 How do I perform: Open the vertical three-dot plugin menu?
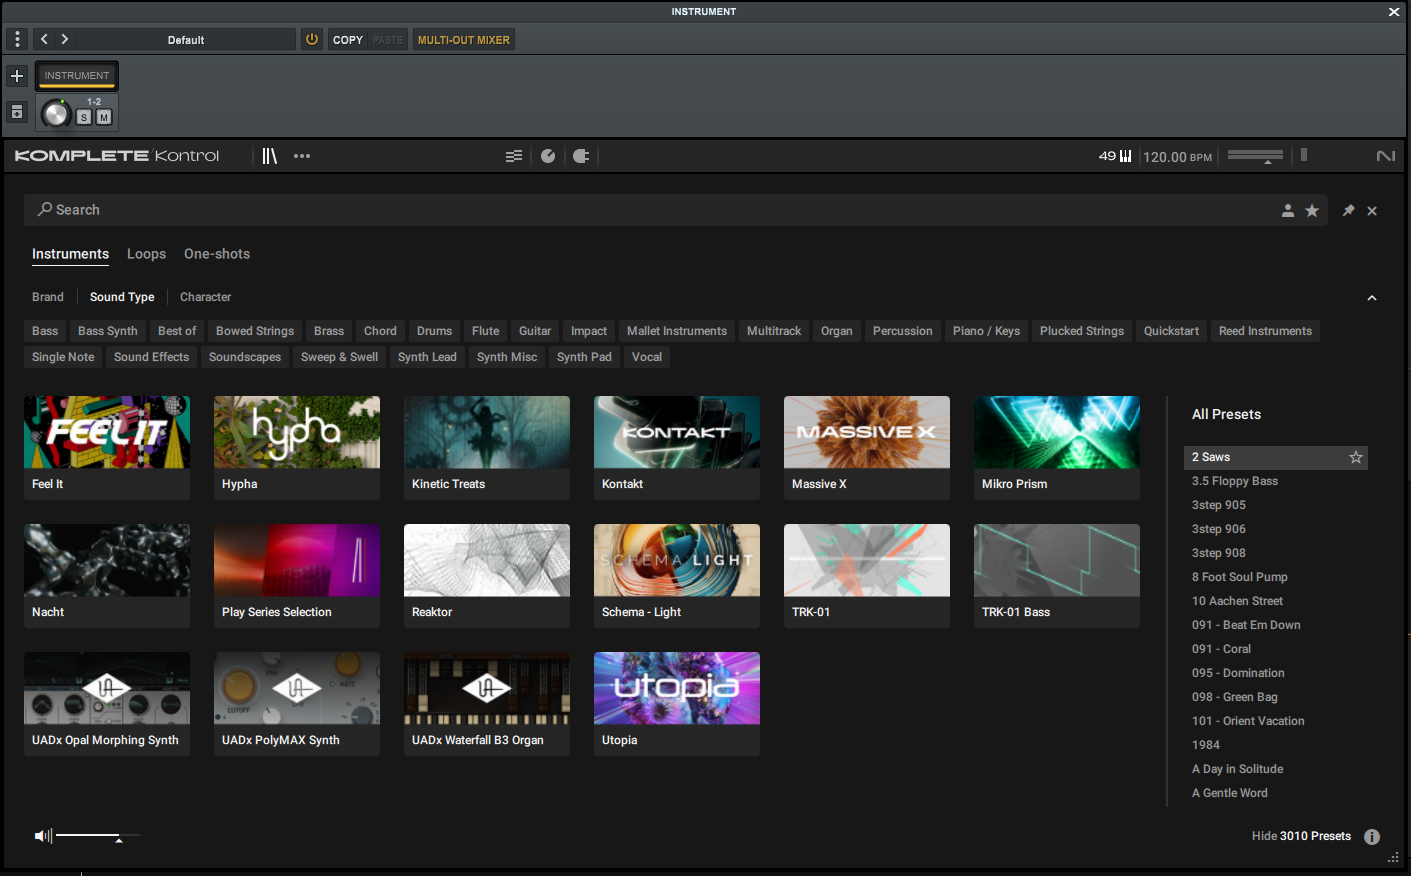[x=17, y=40]
